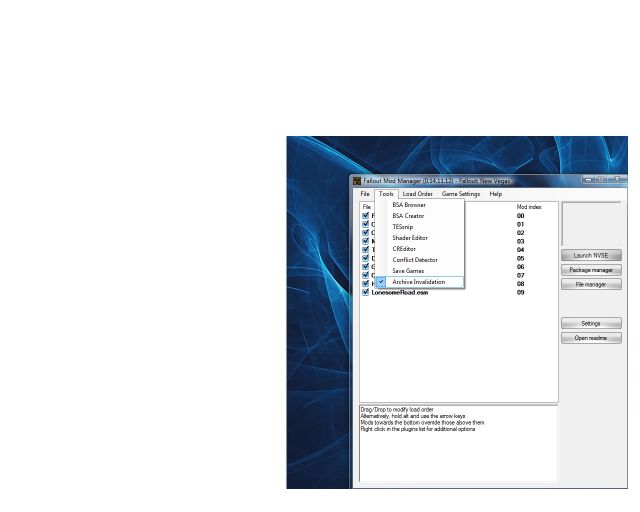Uncheck the plugin with mod index 05

365,258
